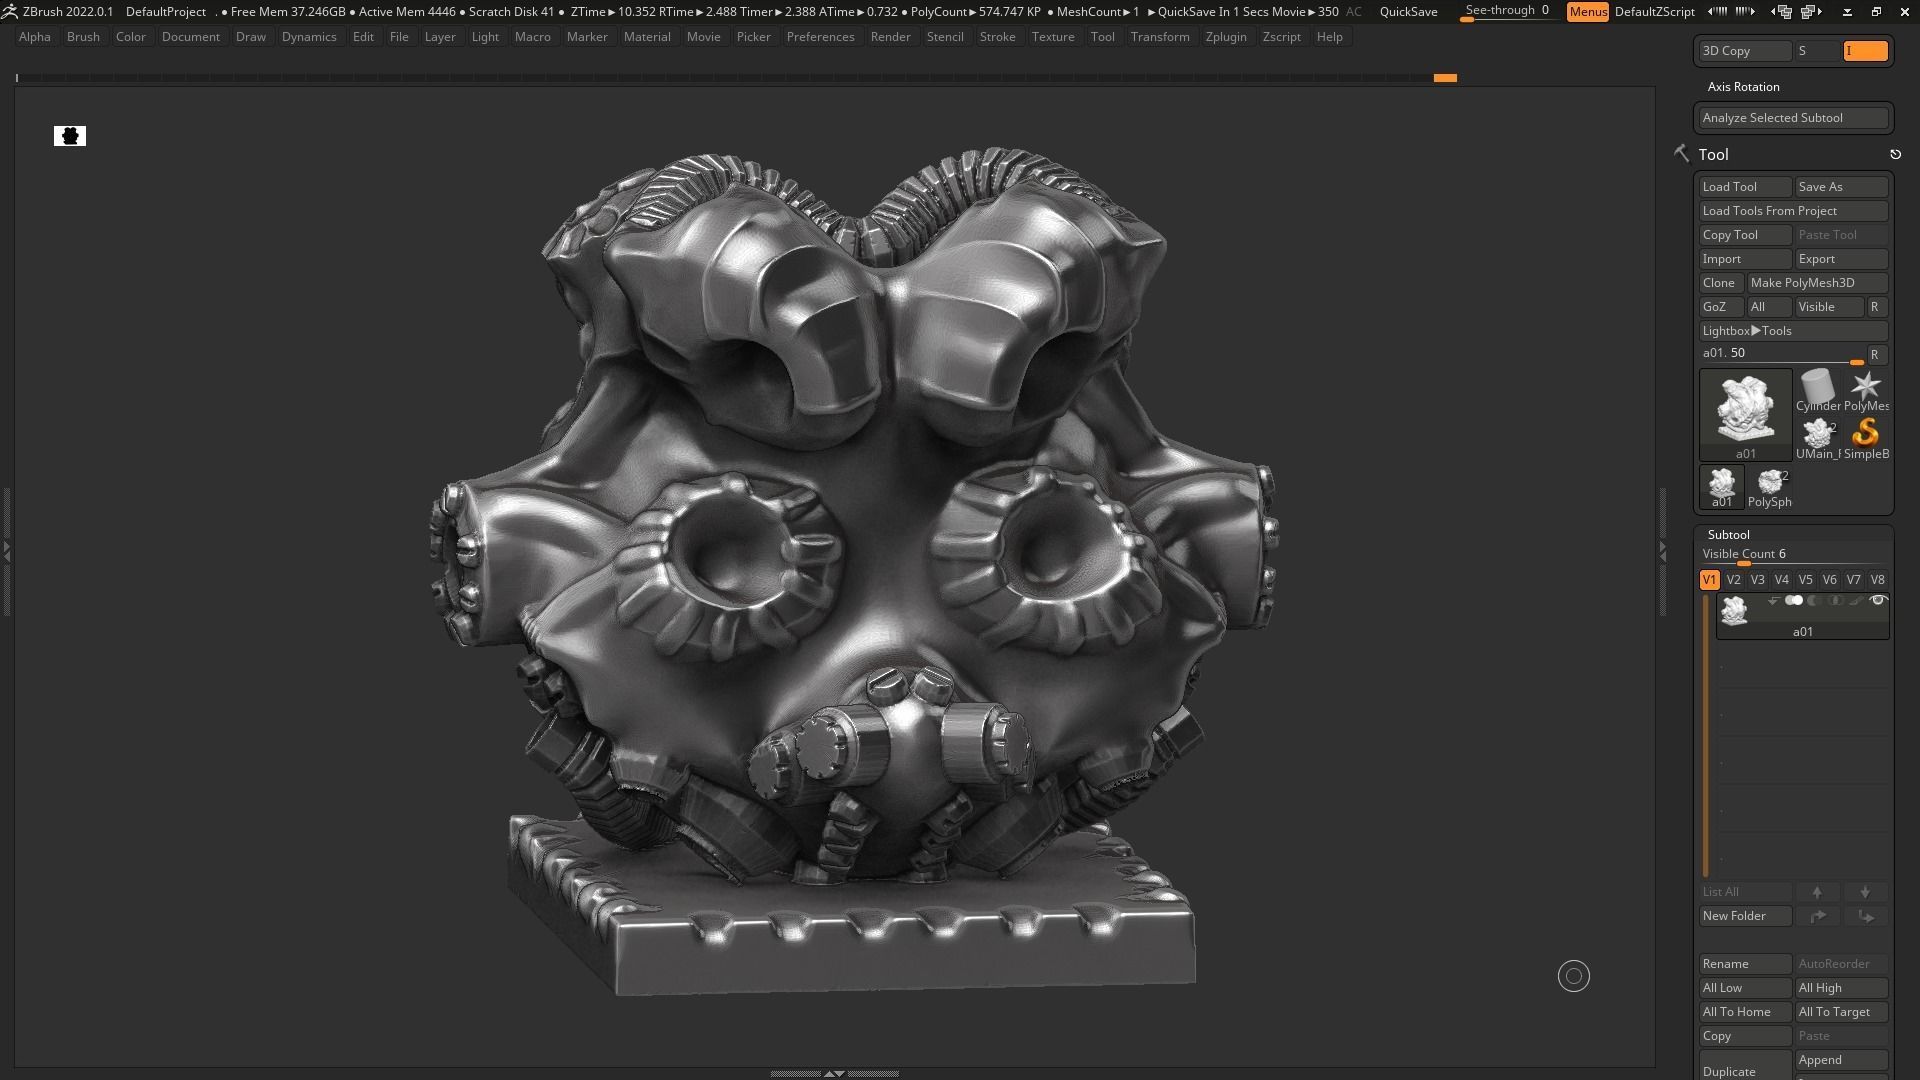Click Make PolyMesh3D button
The height and width of the screenshot is (1080, 1920).
(1817, 283)
